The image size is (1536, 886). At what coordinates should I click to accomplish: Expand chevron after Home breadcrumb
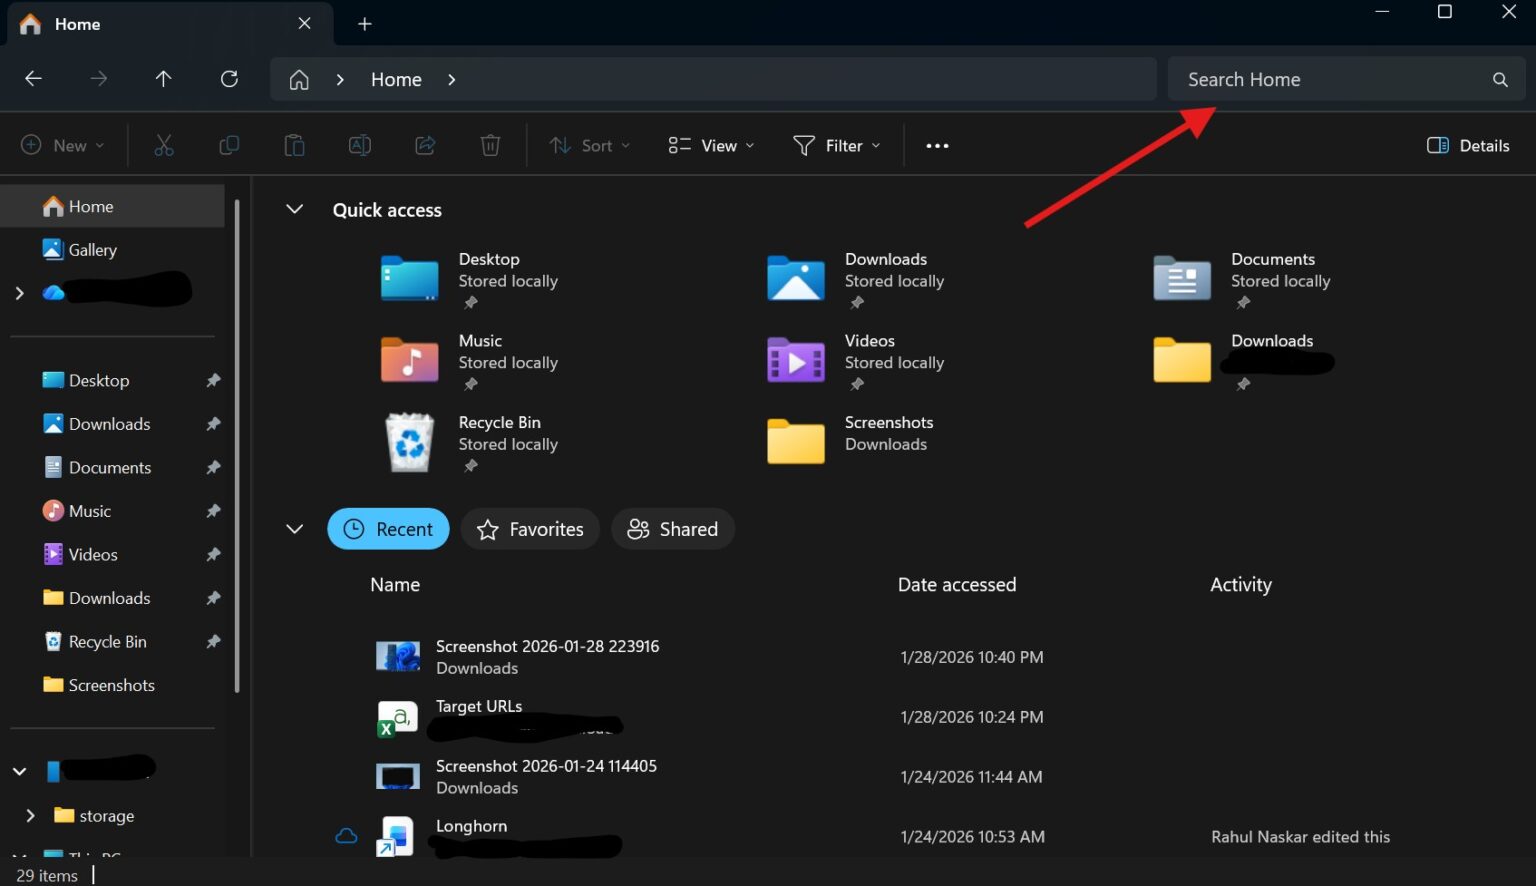point(452,80)
